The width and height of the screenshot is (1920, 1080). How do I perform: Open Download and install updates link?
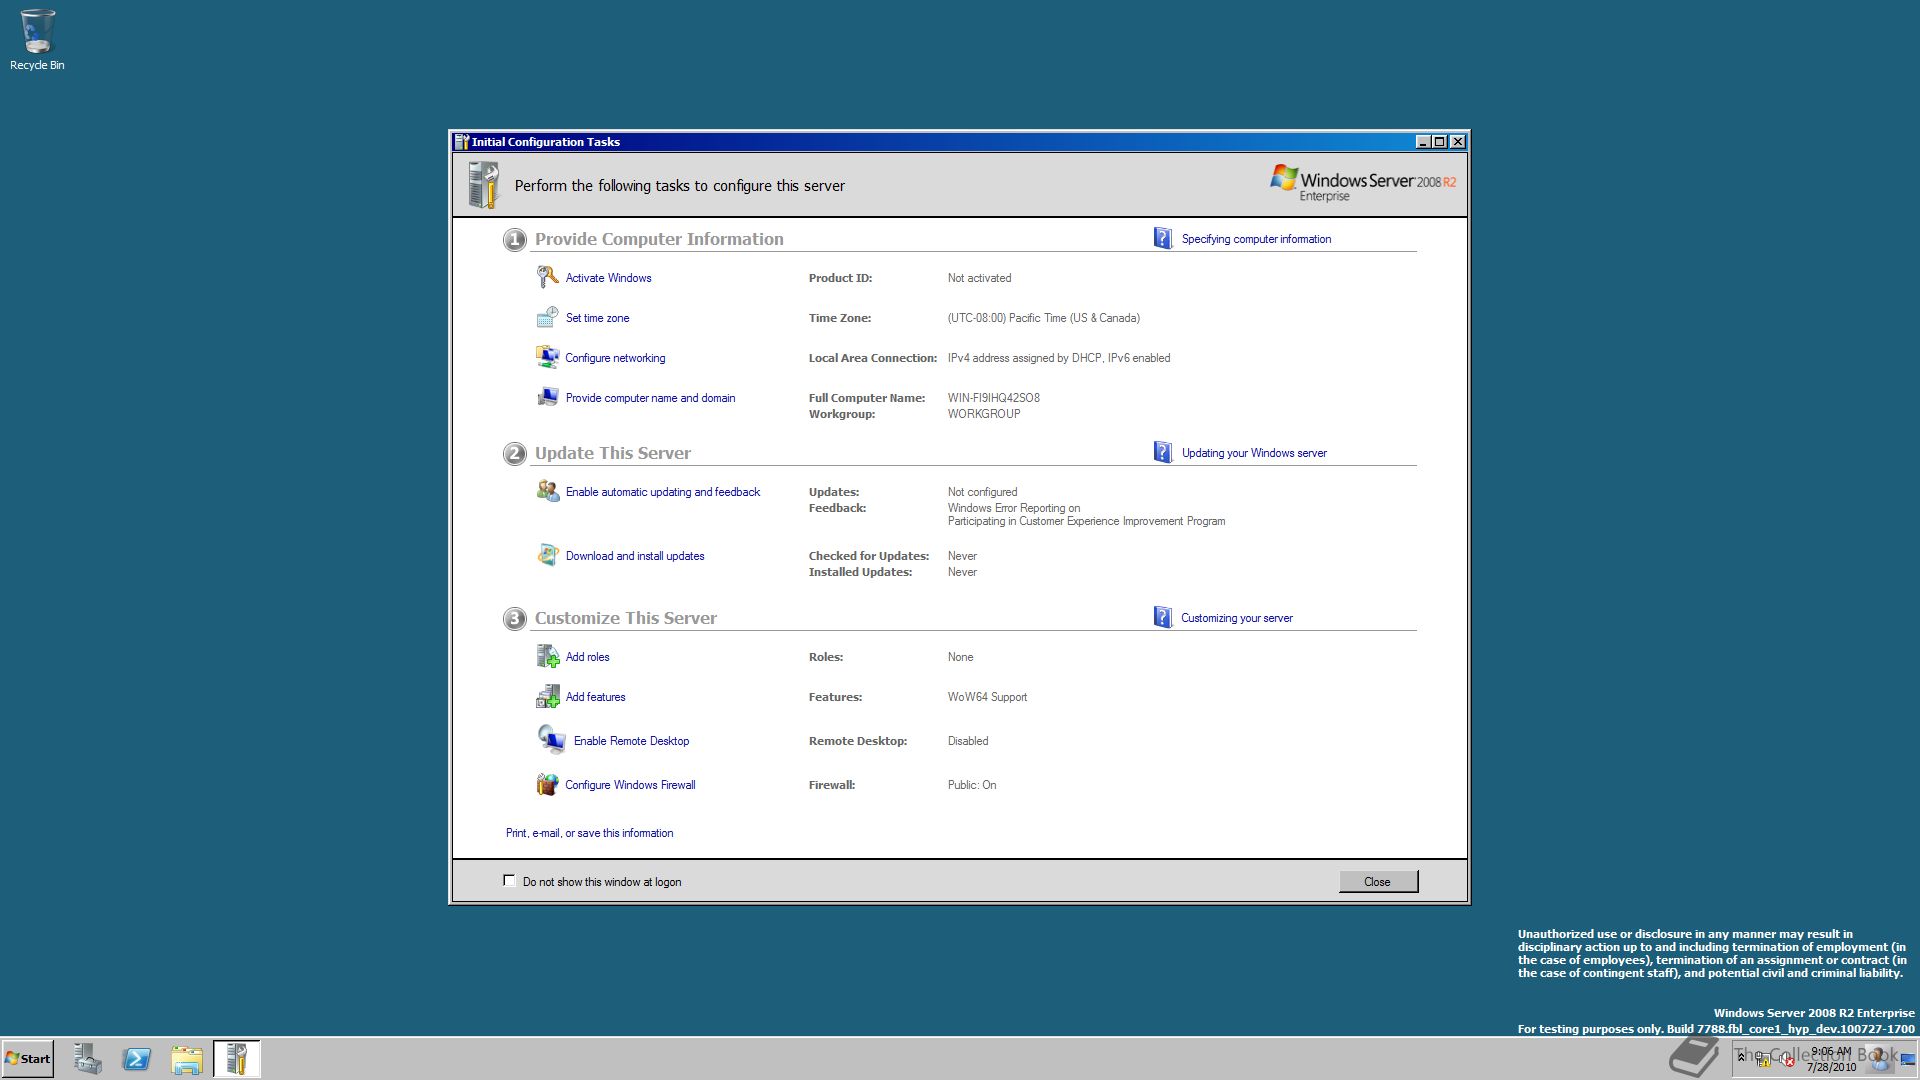634,556
